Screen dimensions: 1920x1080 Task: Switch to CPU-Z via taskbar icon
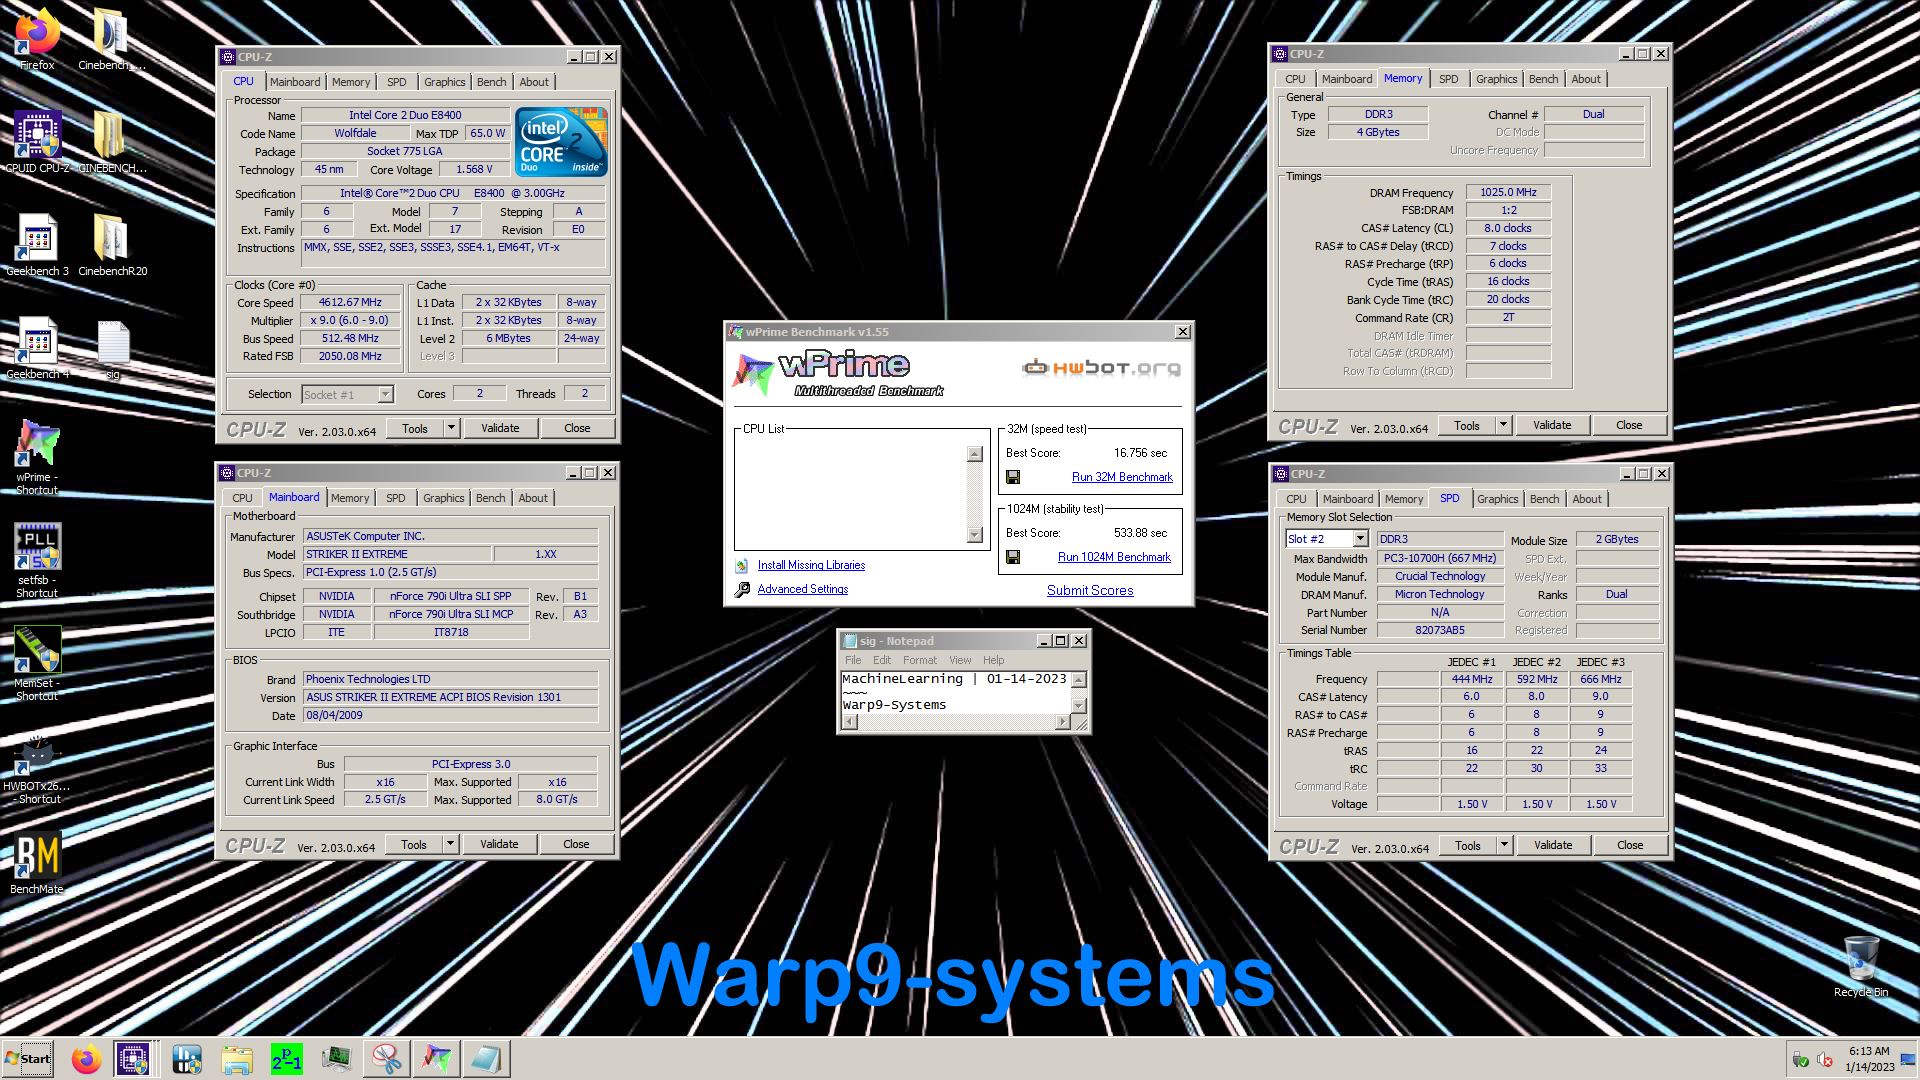134,1059
